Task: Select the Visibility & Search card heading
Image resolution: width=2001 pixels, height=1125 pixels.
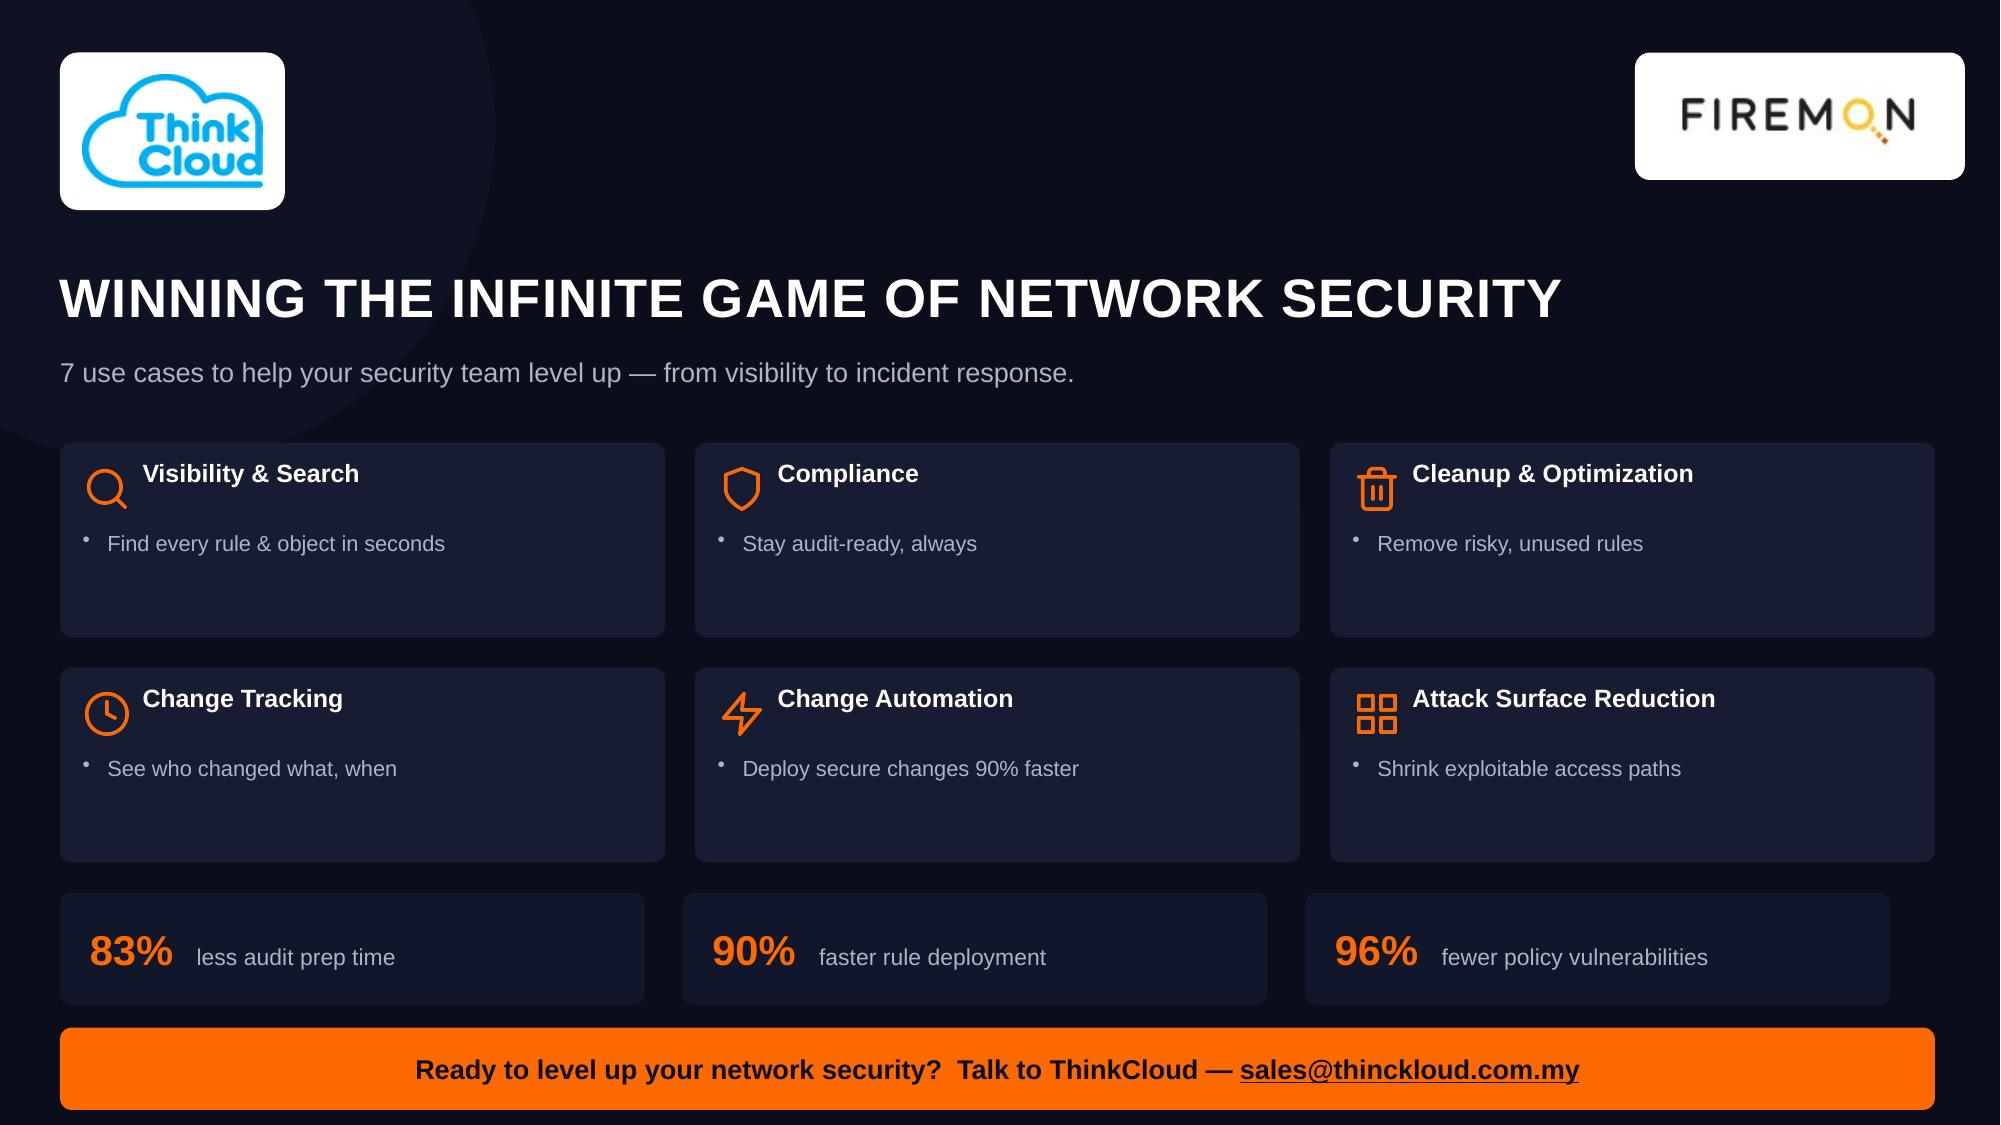Action: coord(251,474)
